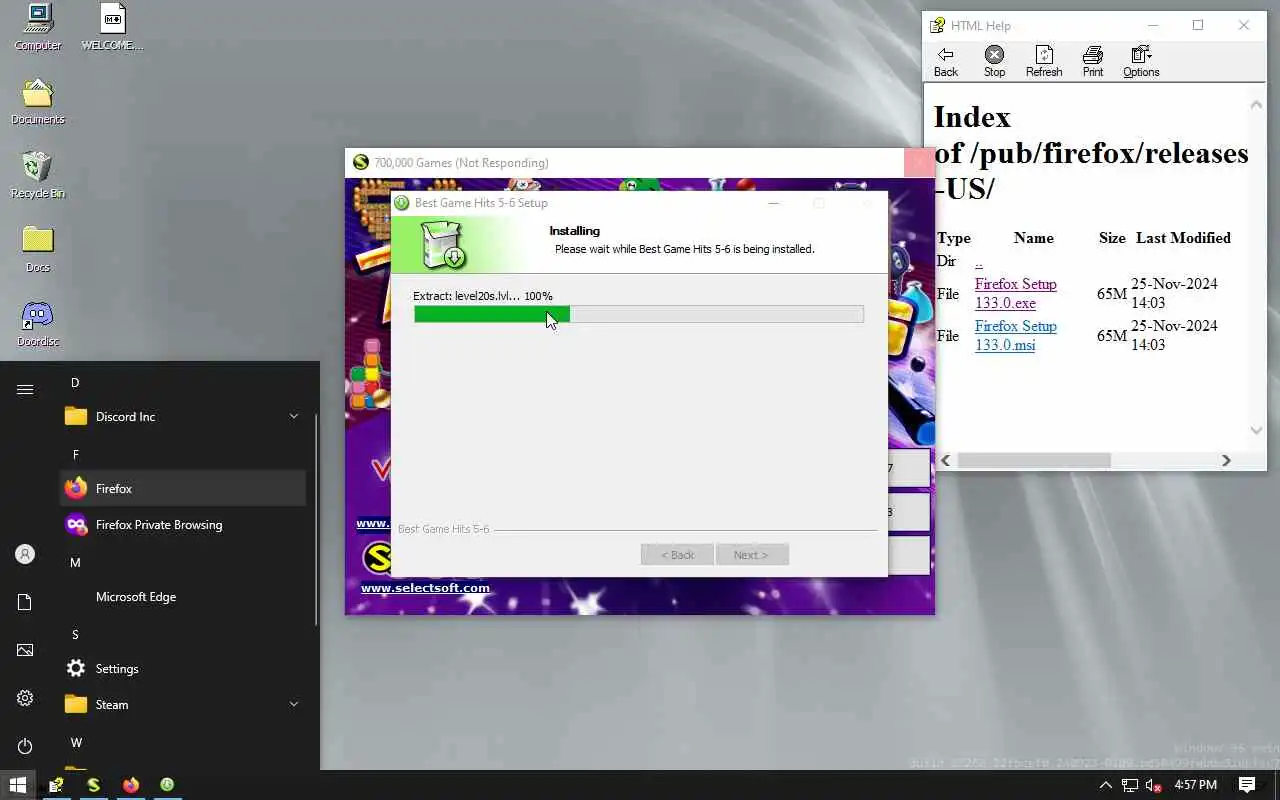Click the Windows Start button
This screenshot has height=800, width=1280.
point(17,785)
